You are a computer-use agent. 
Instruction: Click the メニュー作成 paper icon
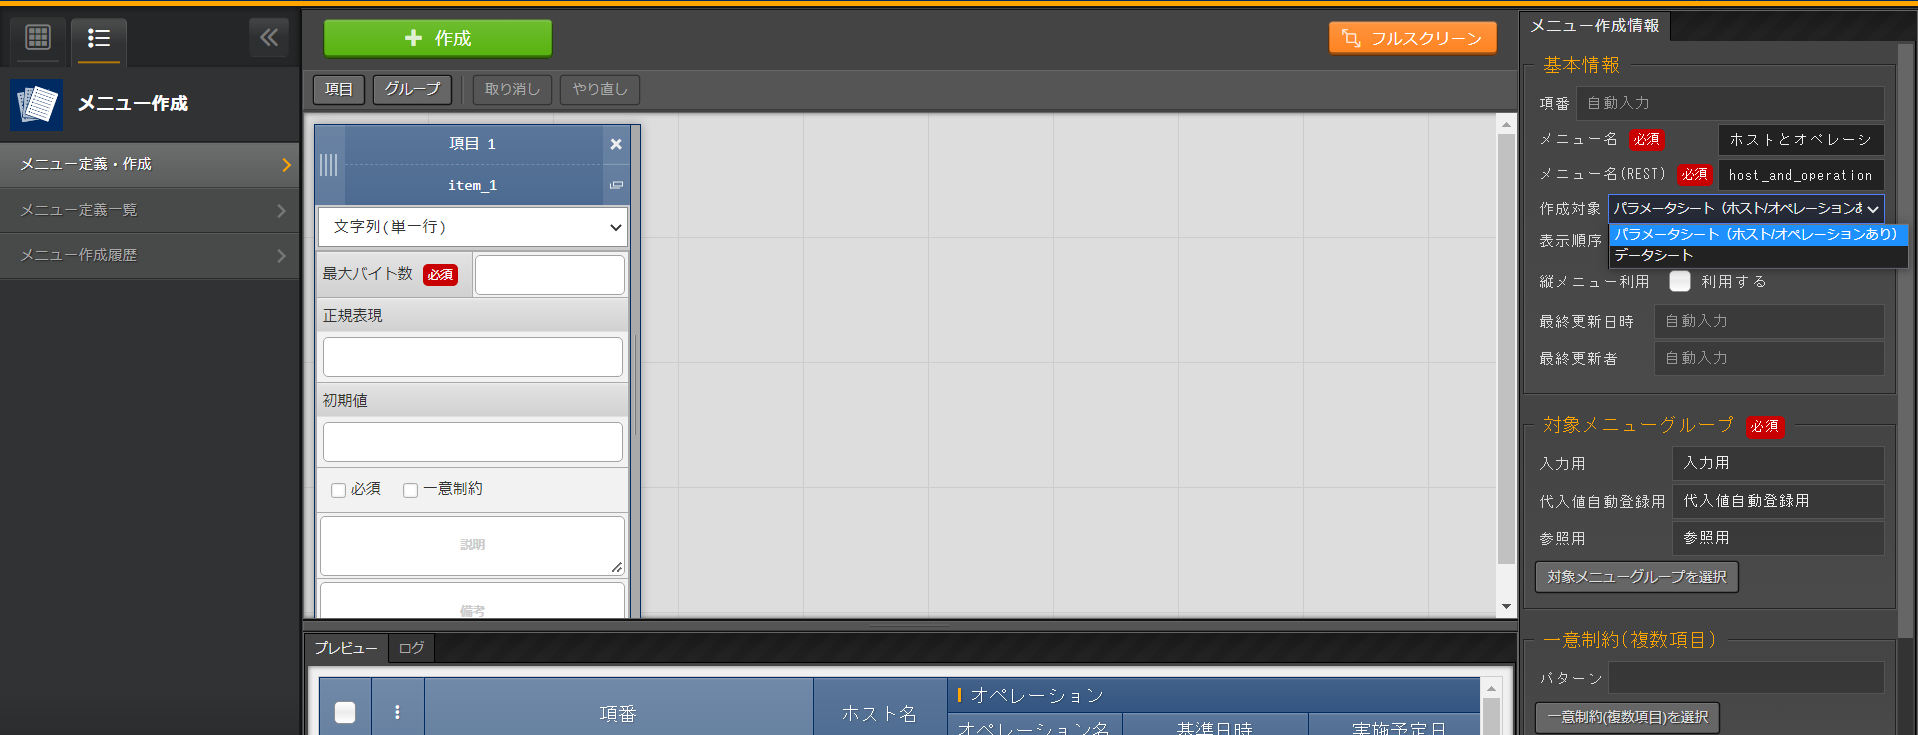point(36,104)
